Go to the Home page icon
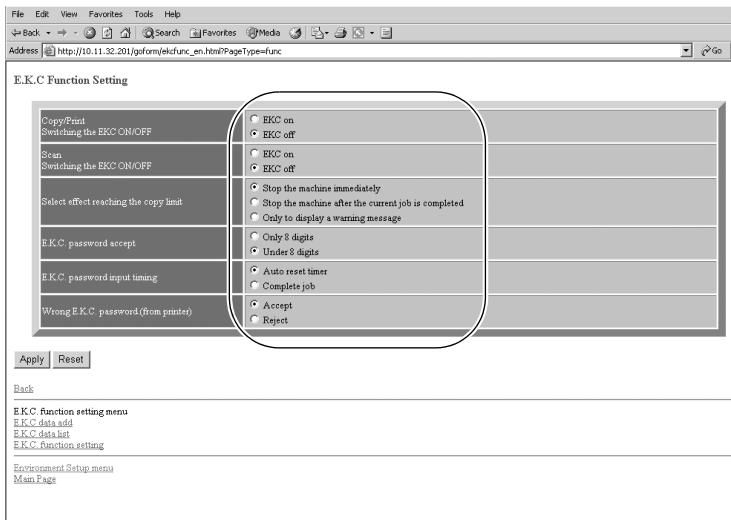This screenshot has width=731, height=520. coord(125,33)
